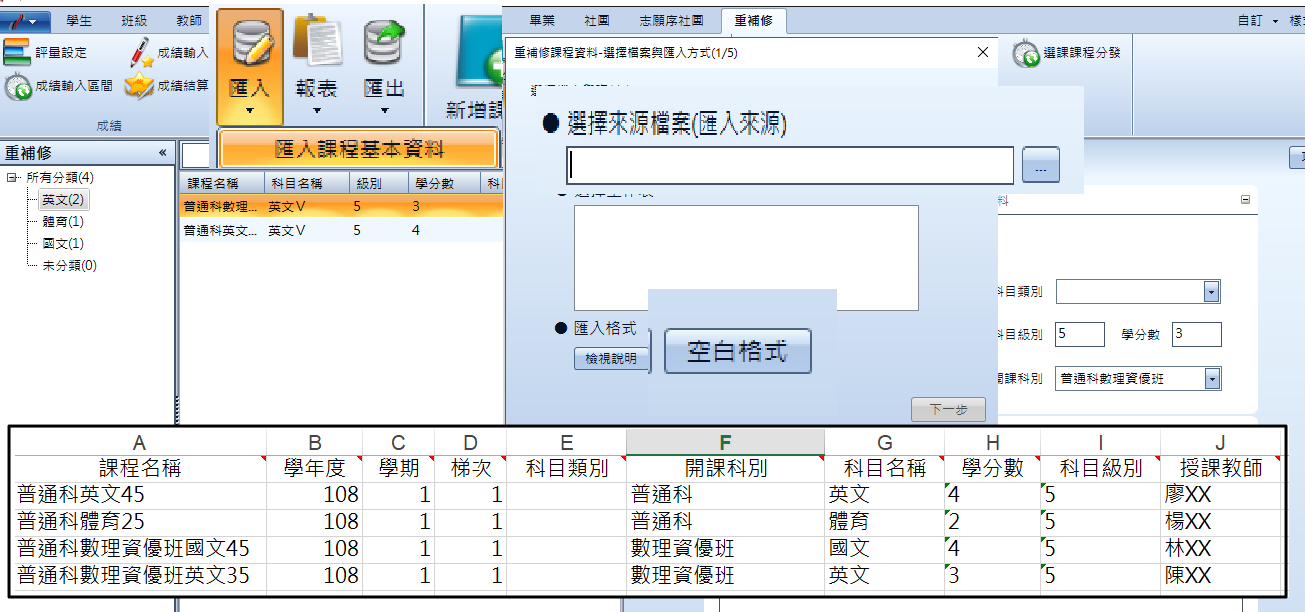
Task: Click the search box above the course list
Action: 198,153
